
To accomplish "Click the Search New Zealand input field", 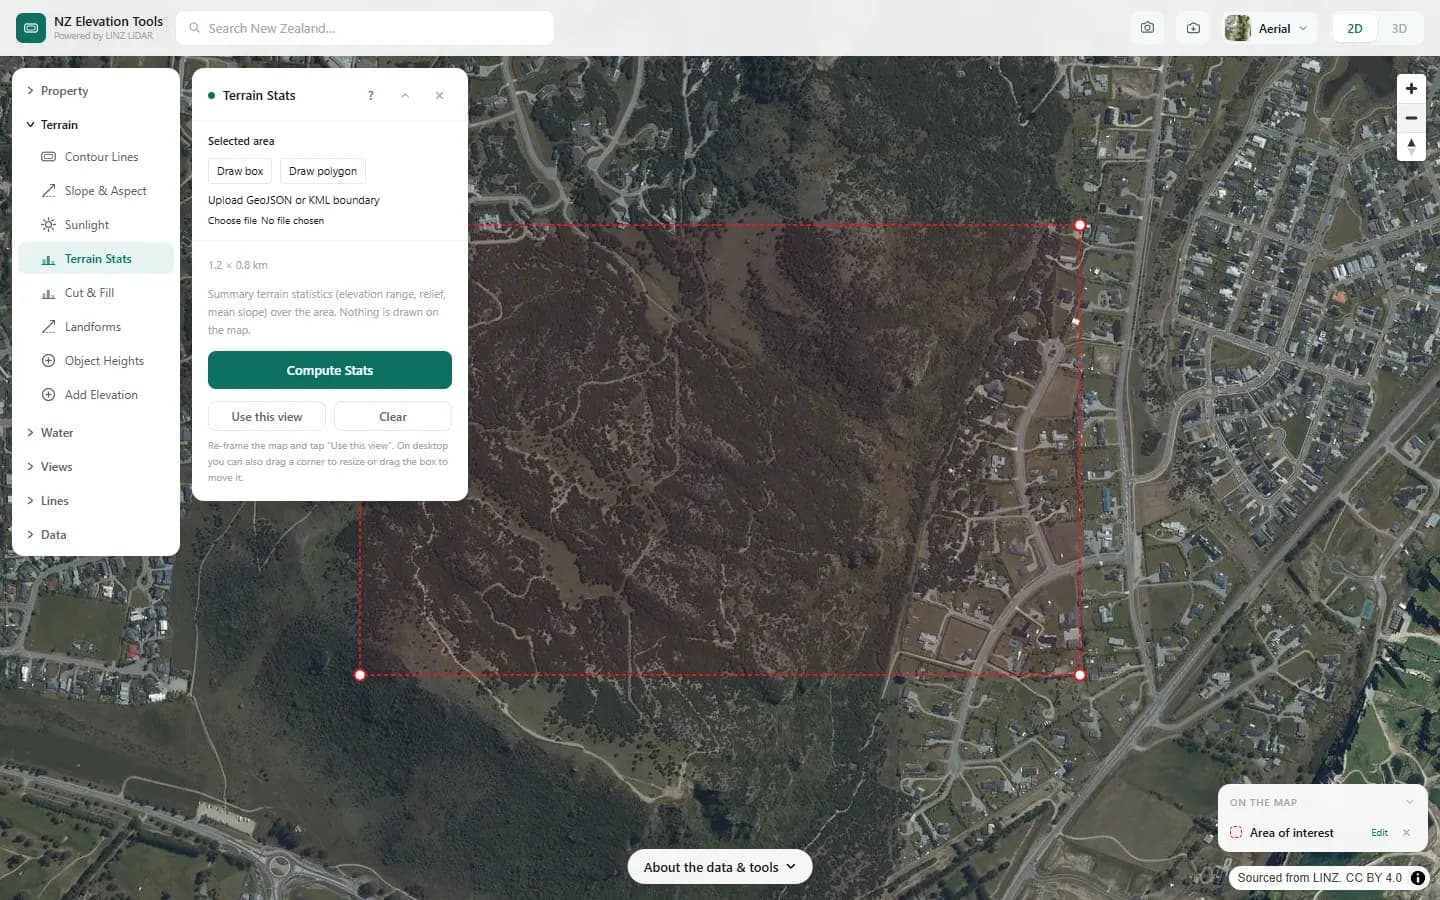I will click(x=365, y=28).
